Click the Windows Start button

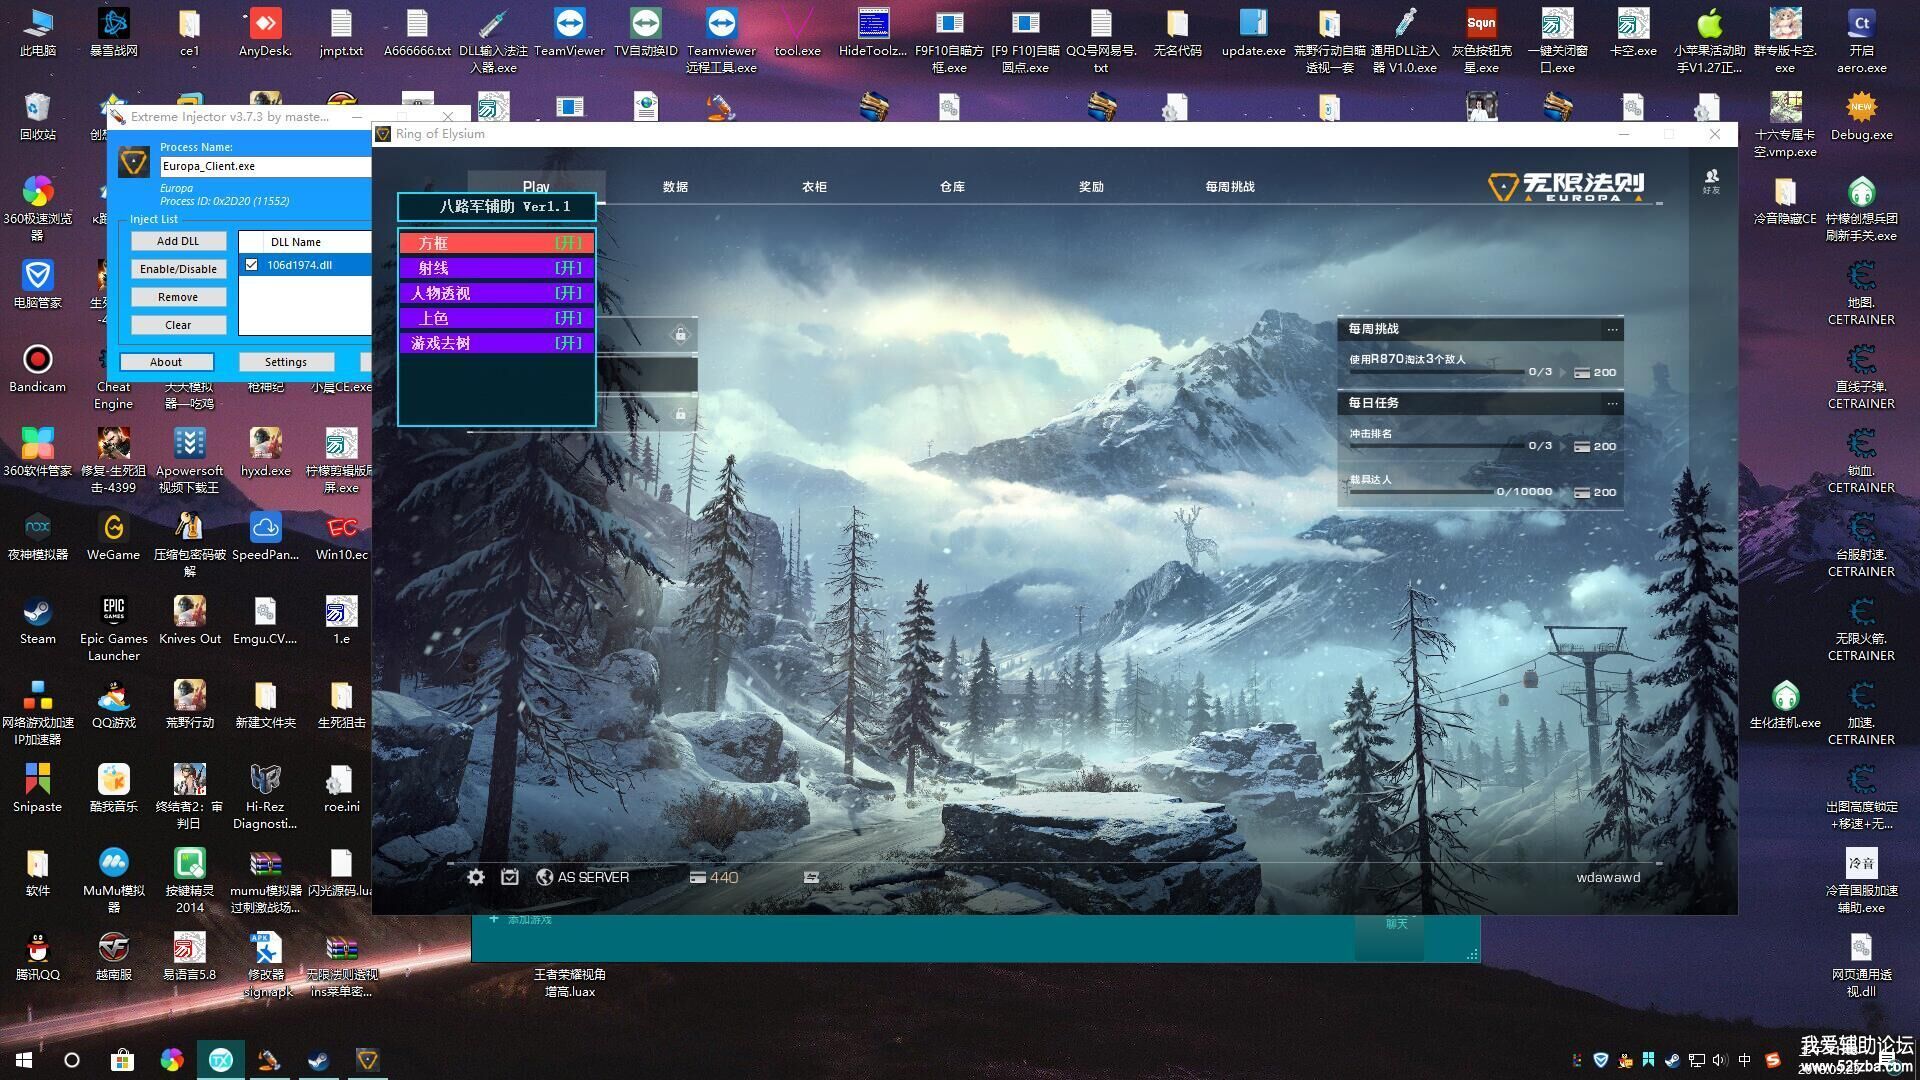(24, 1060)
